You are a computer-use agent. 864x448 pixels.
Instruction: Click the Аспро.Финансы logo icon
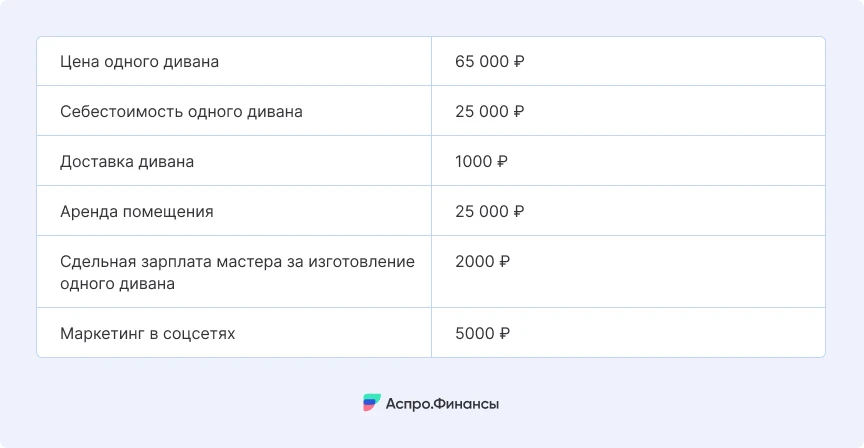click(x=372, y=403)
